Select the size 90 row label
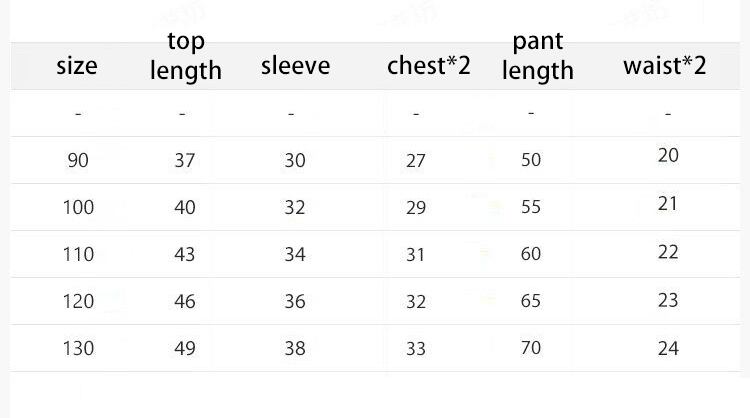Image resolution: width=750 pixels, height=418 pixels. coord(78,160)
